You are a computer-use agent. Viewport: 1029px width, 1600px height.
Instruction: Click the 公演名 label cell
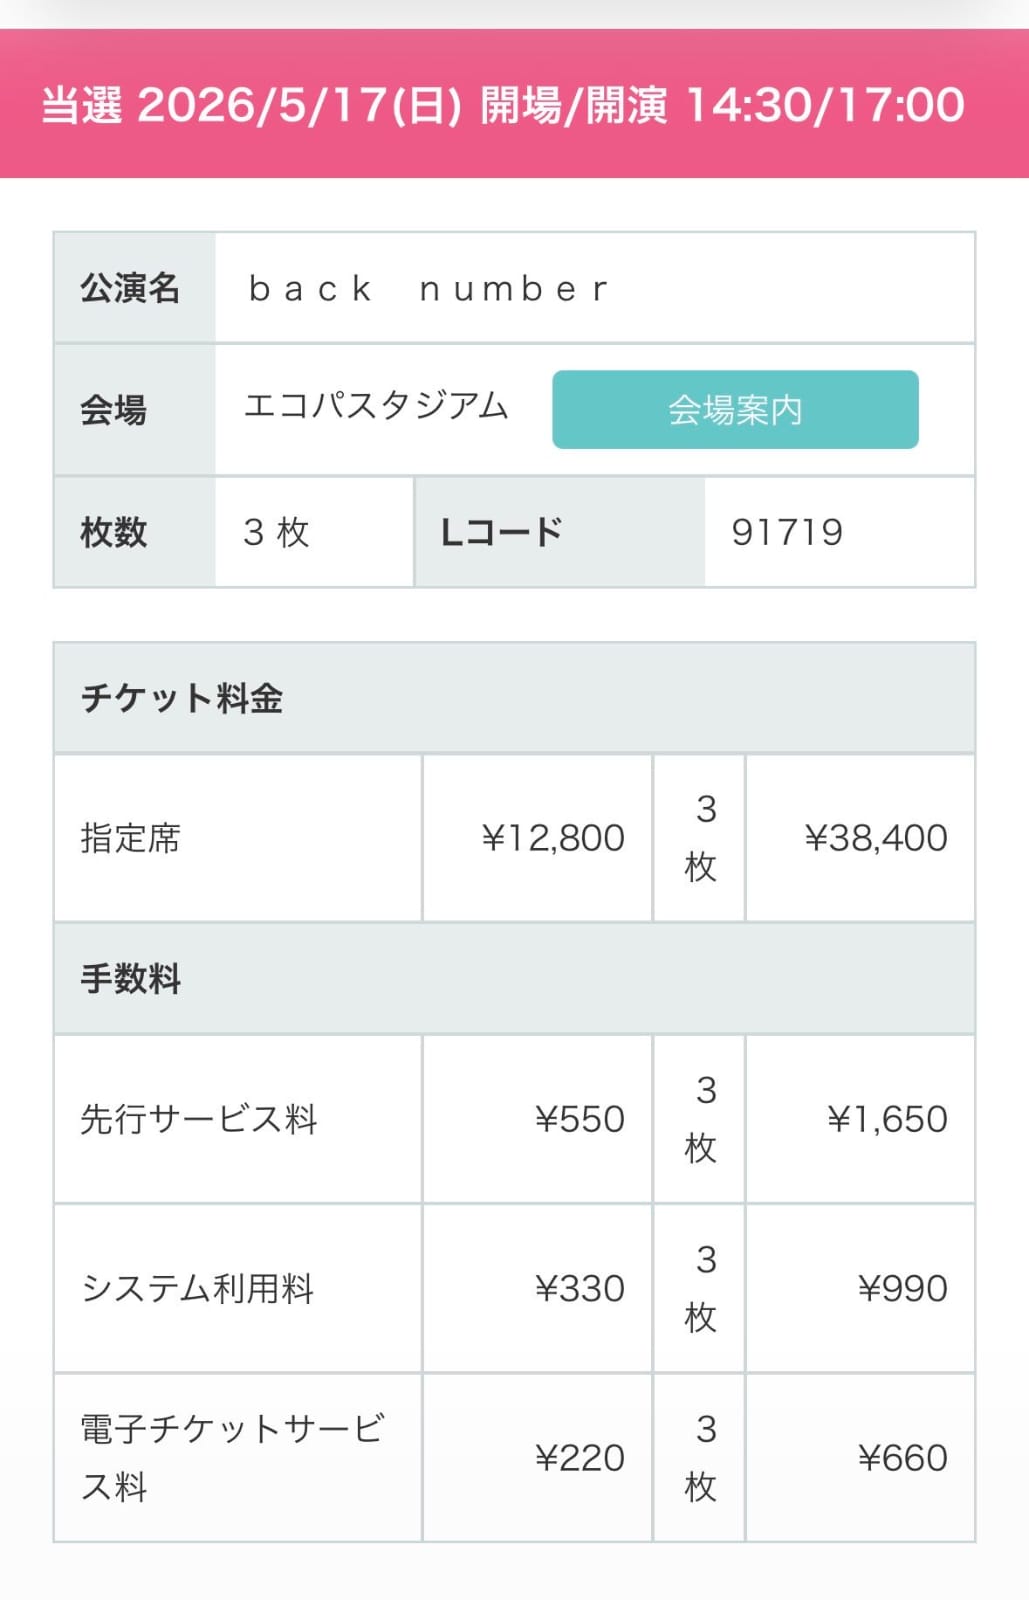pyautogui.click(x=130, y=289)
